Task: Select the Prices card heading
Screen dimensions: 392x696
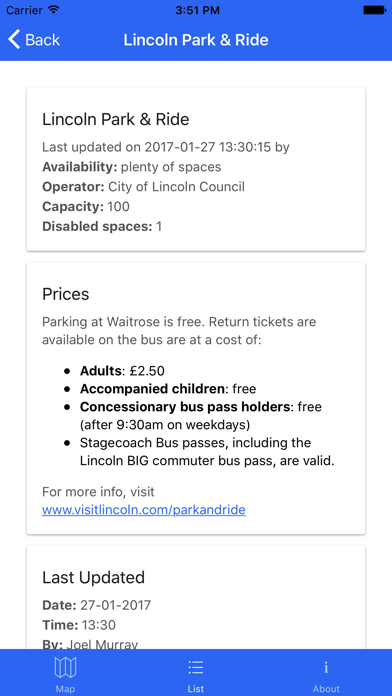Action: pyautogui.click(x=66, y=294)
